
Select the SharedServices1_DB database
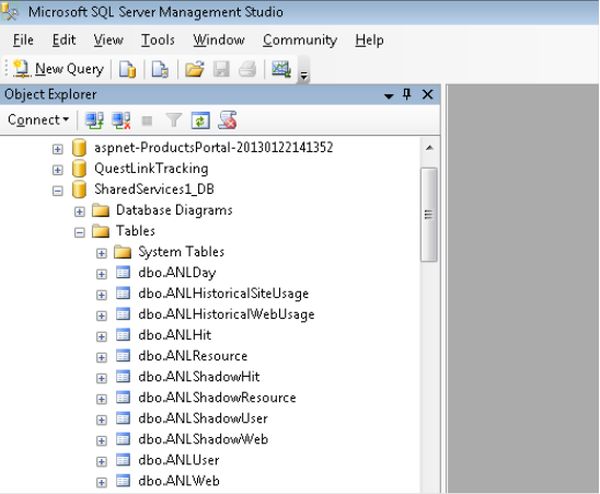click(154, 189)
